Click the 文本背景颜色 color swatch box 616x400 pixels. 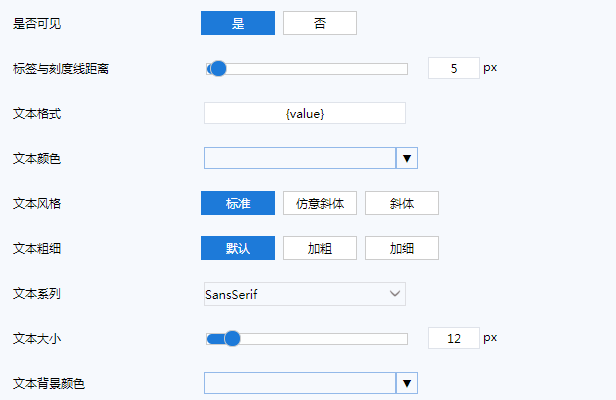click(x=300, y=383)
